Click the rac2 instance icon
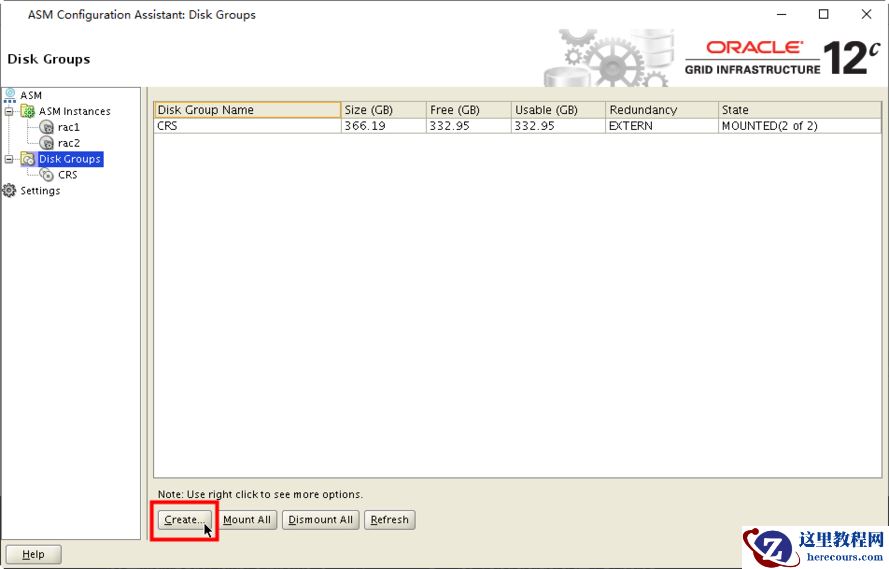 click(47, 143)
